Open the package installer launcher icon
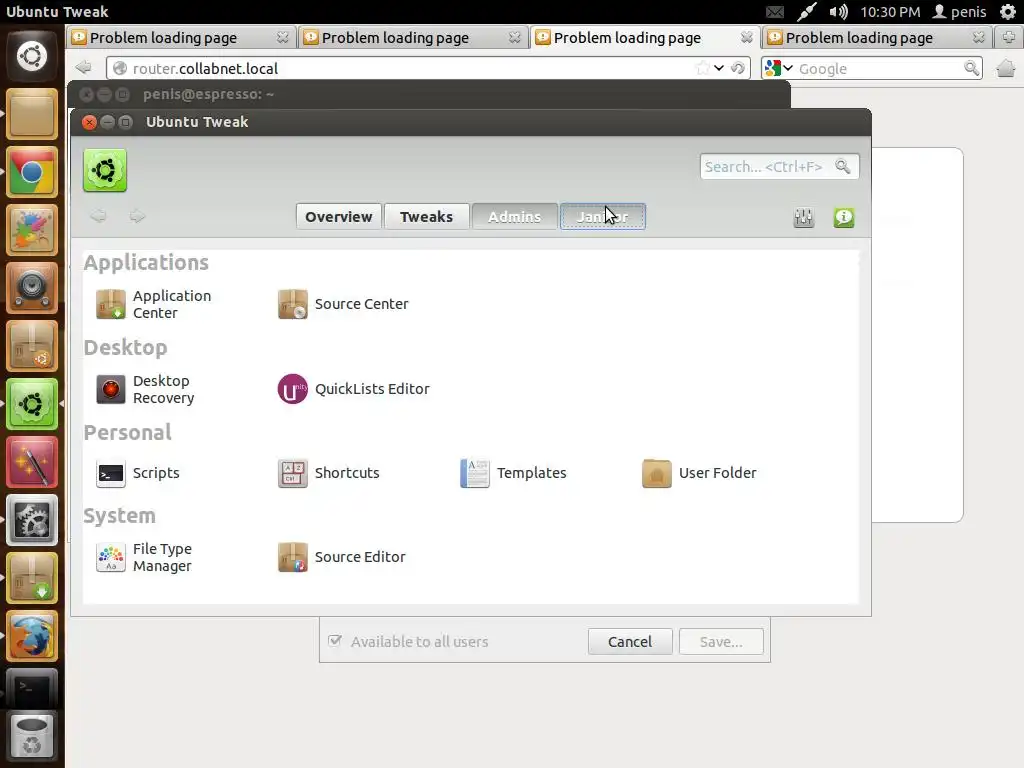 coord(32,579)
